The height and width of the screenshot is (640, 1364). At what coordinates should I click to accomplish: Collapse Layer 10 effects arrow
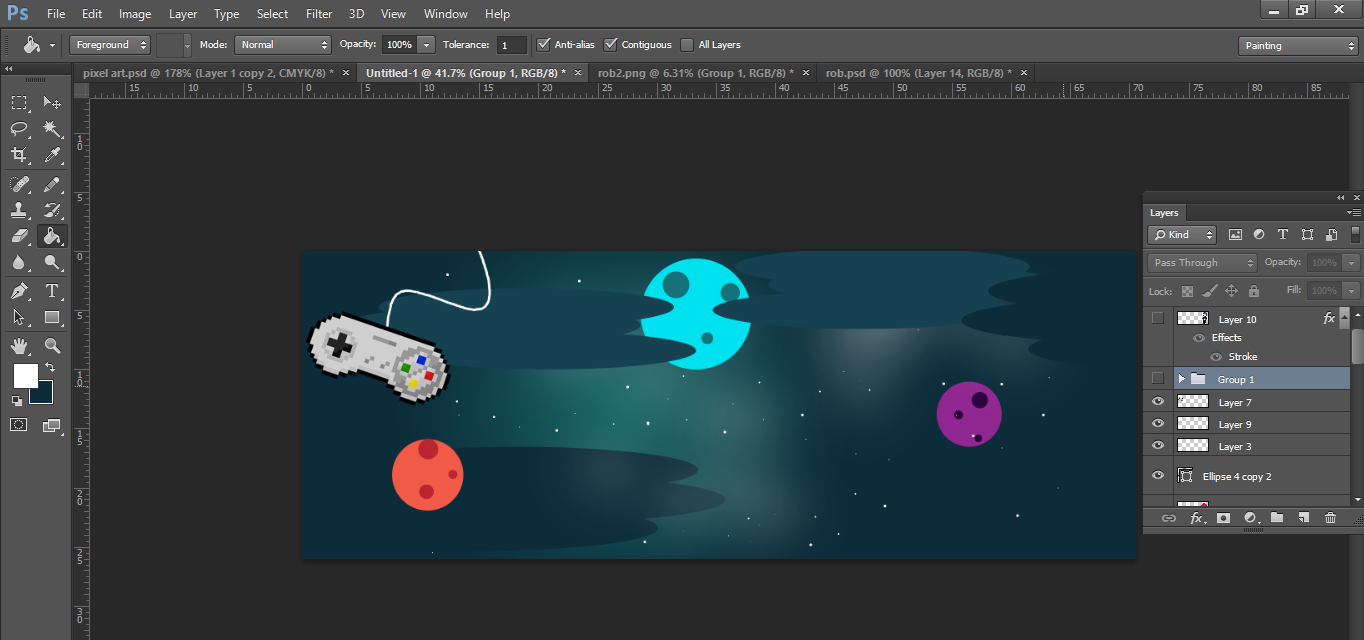[x=1344, y=318]
